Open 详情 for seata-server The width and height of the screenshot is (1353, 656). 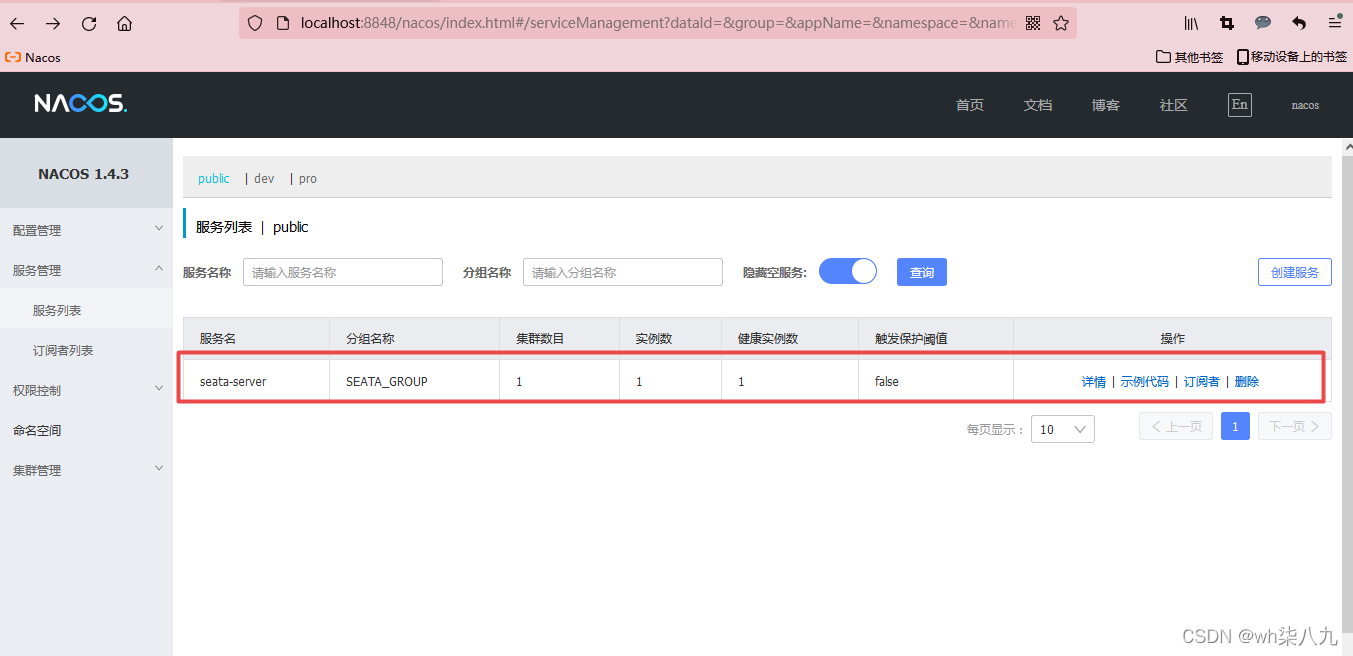1094,382
